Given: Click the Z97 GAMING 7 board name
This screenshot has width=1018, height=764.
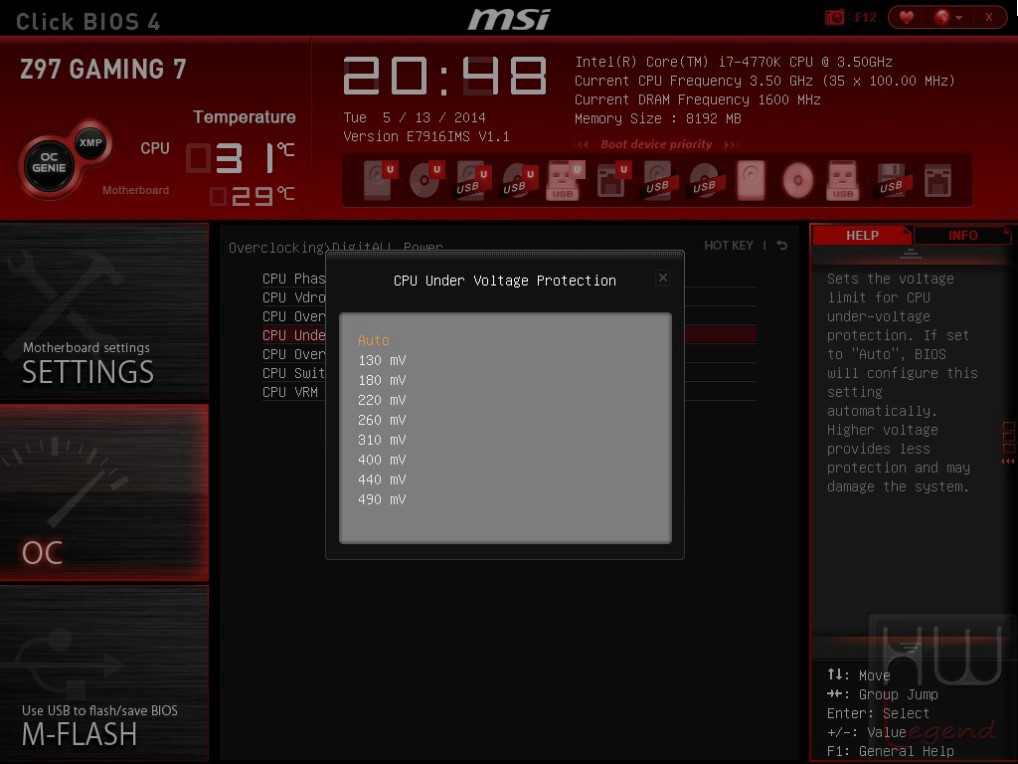Looking at the screenshot, I should pyautogui.click(x=103, y=69).
